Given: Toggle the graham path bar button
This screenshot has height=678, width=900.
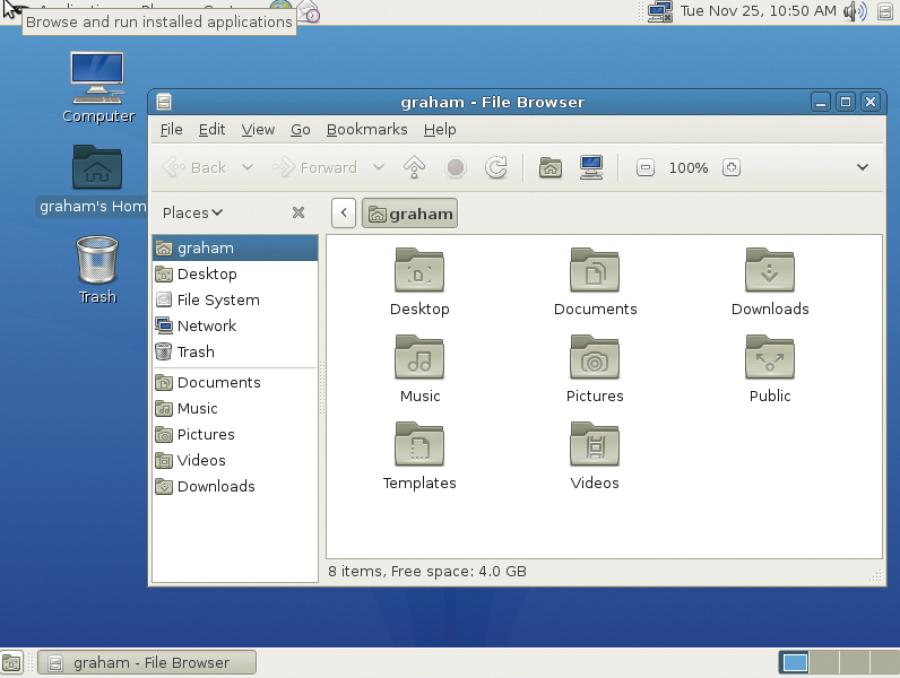Looking at the screenshot, I should coord(410,213).
